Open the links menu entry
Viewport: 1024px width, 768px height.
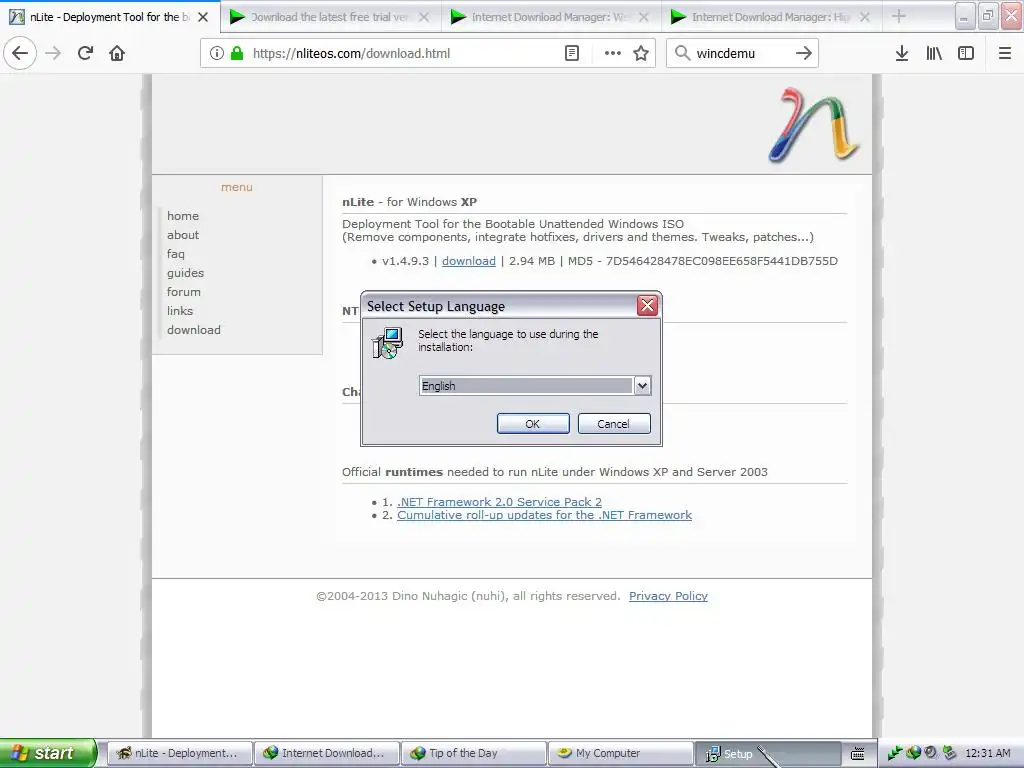180,310
